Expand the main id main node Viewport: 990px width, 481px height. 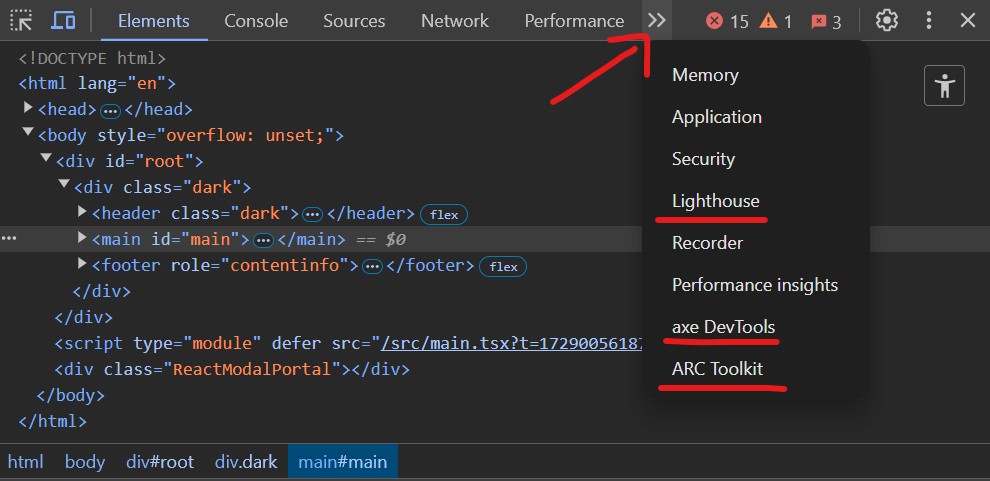[x=81, y=237]
